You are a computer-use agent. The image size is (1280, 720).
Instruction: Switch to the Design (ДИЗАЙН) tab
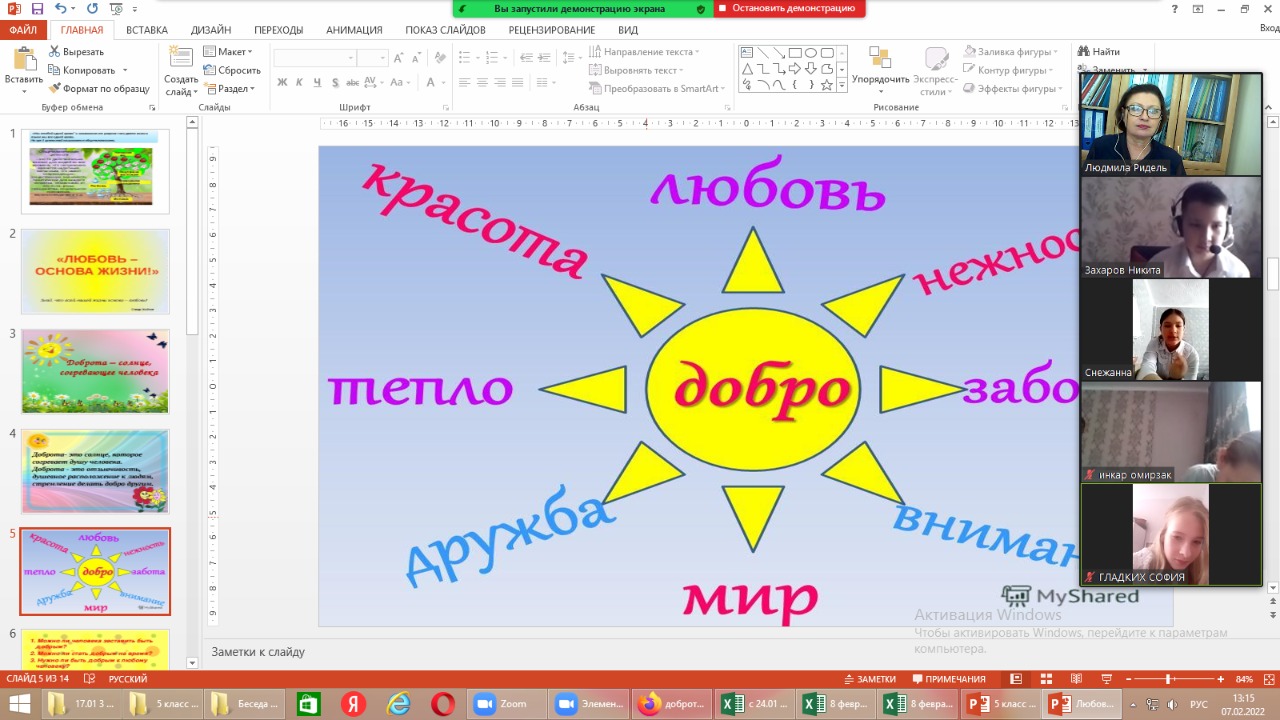[211, 30]
